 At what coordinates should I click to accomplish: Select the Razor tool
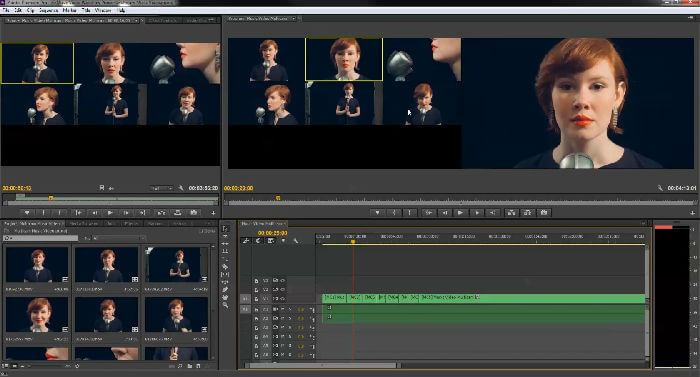tap(225, 267)
